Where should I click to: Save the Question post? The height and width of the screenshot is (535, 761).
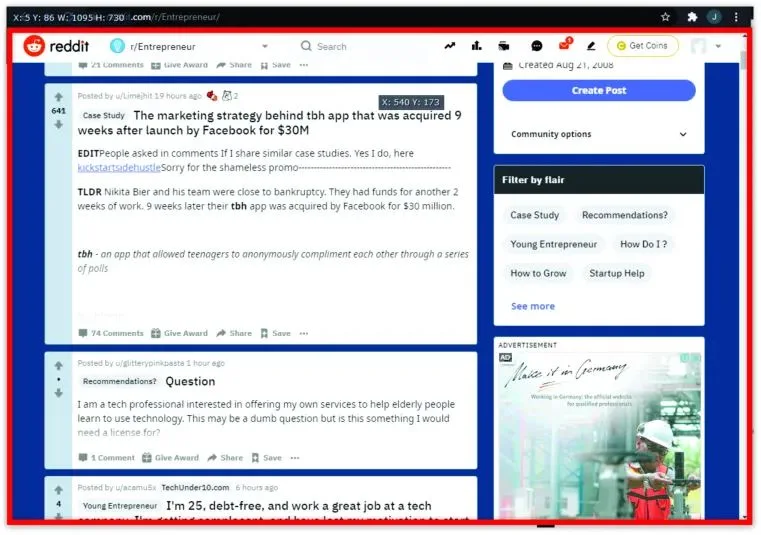(x=266, y=457)
